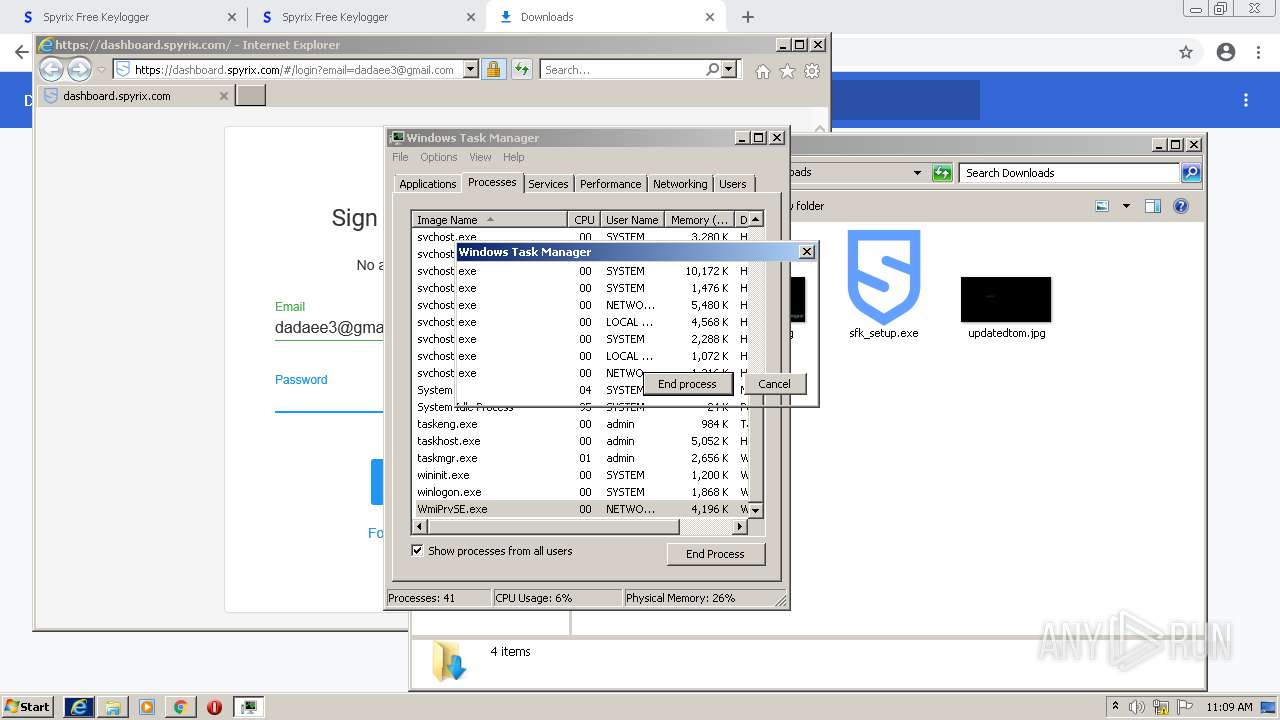The width and height of the screenshot is (1280, 720).
Task: Open IE Tools gear icon
Action: tap(812, 71)
